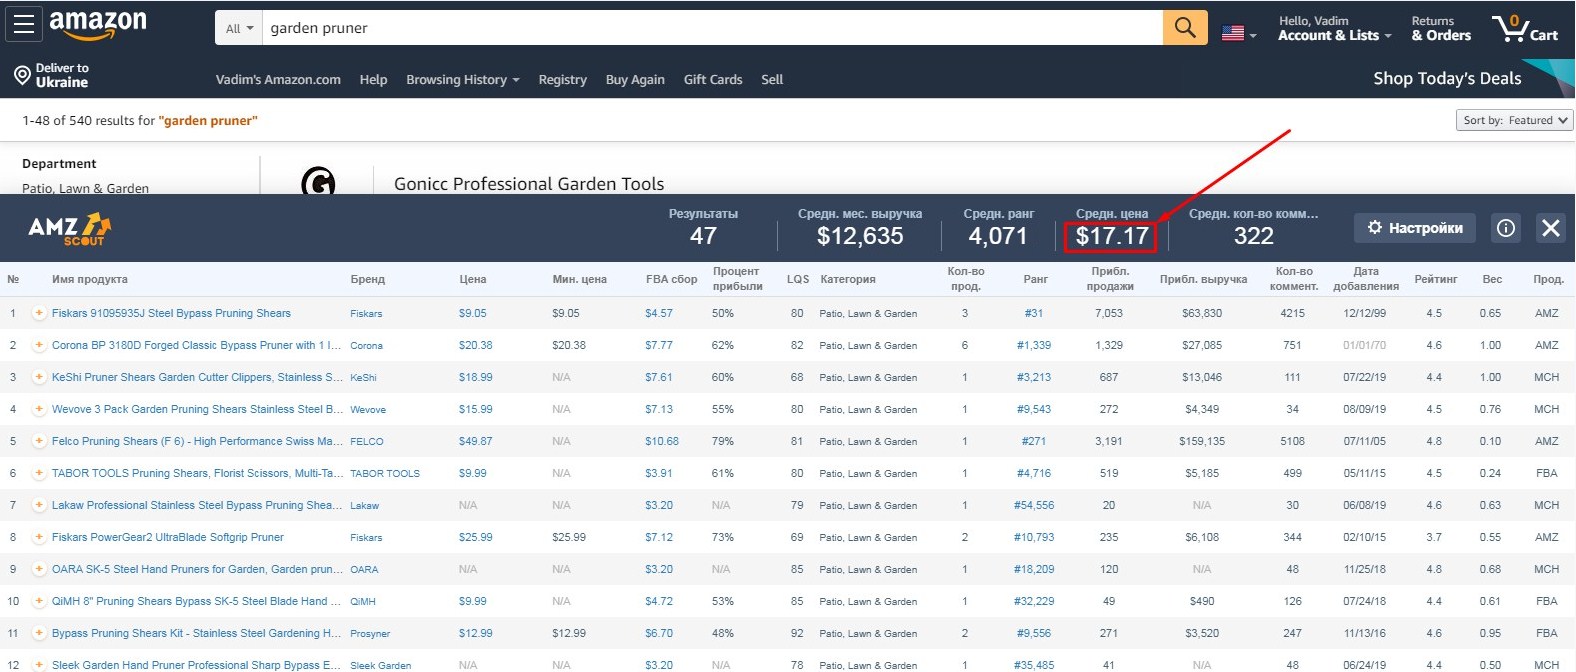Open AMZScout info icon
Image resolution: width=1576 pixels, height=672 pixels.
(x=1505, y=228)
